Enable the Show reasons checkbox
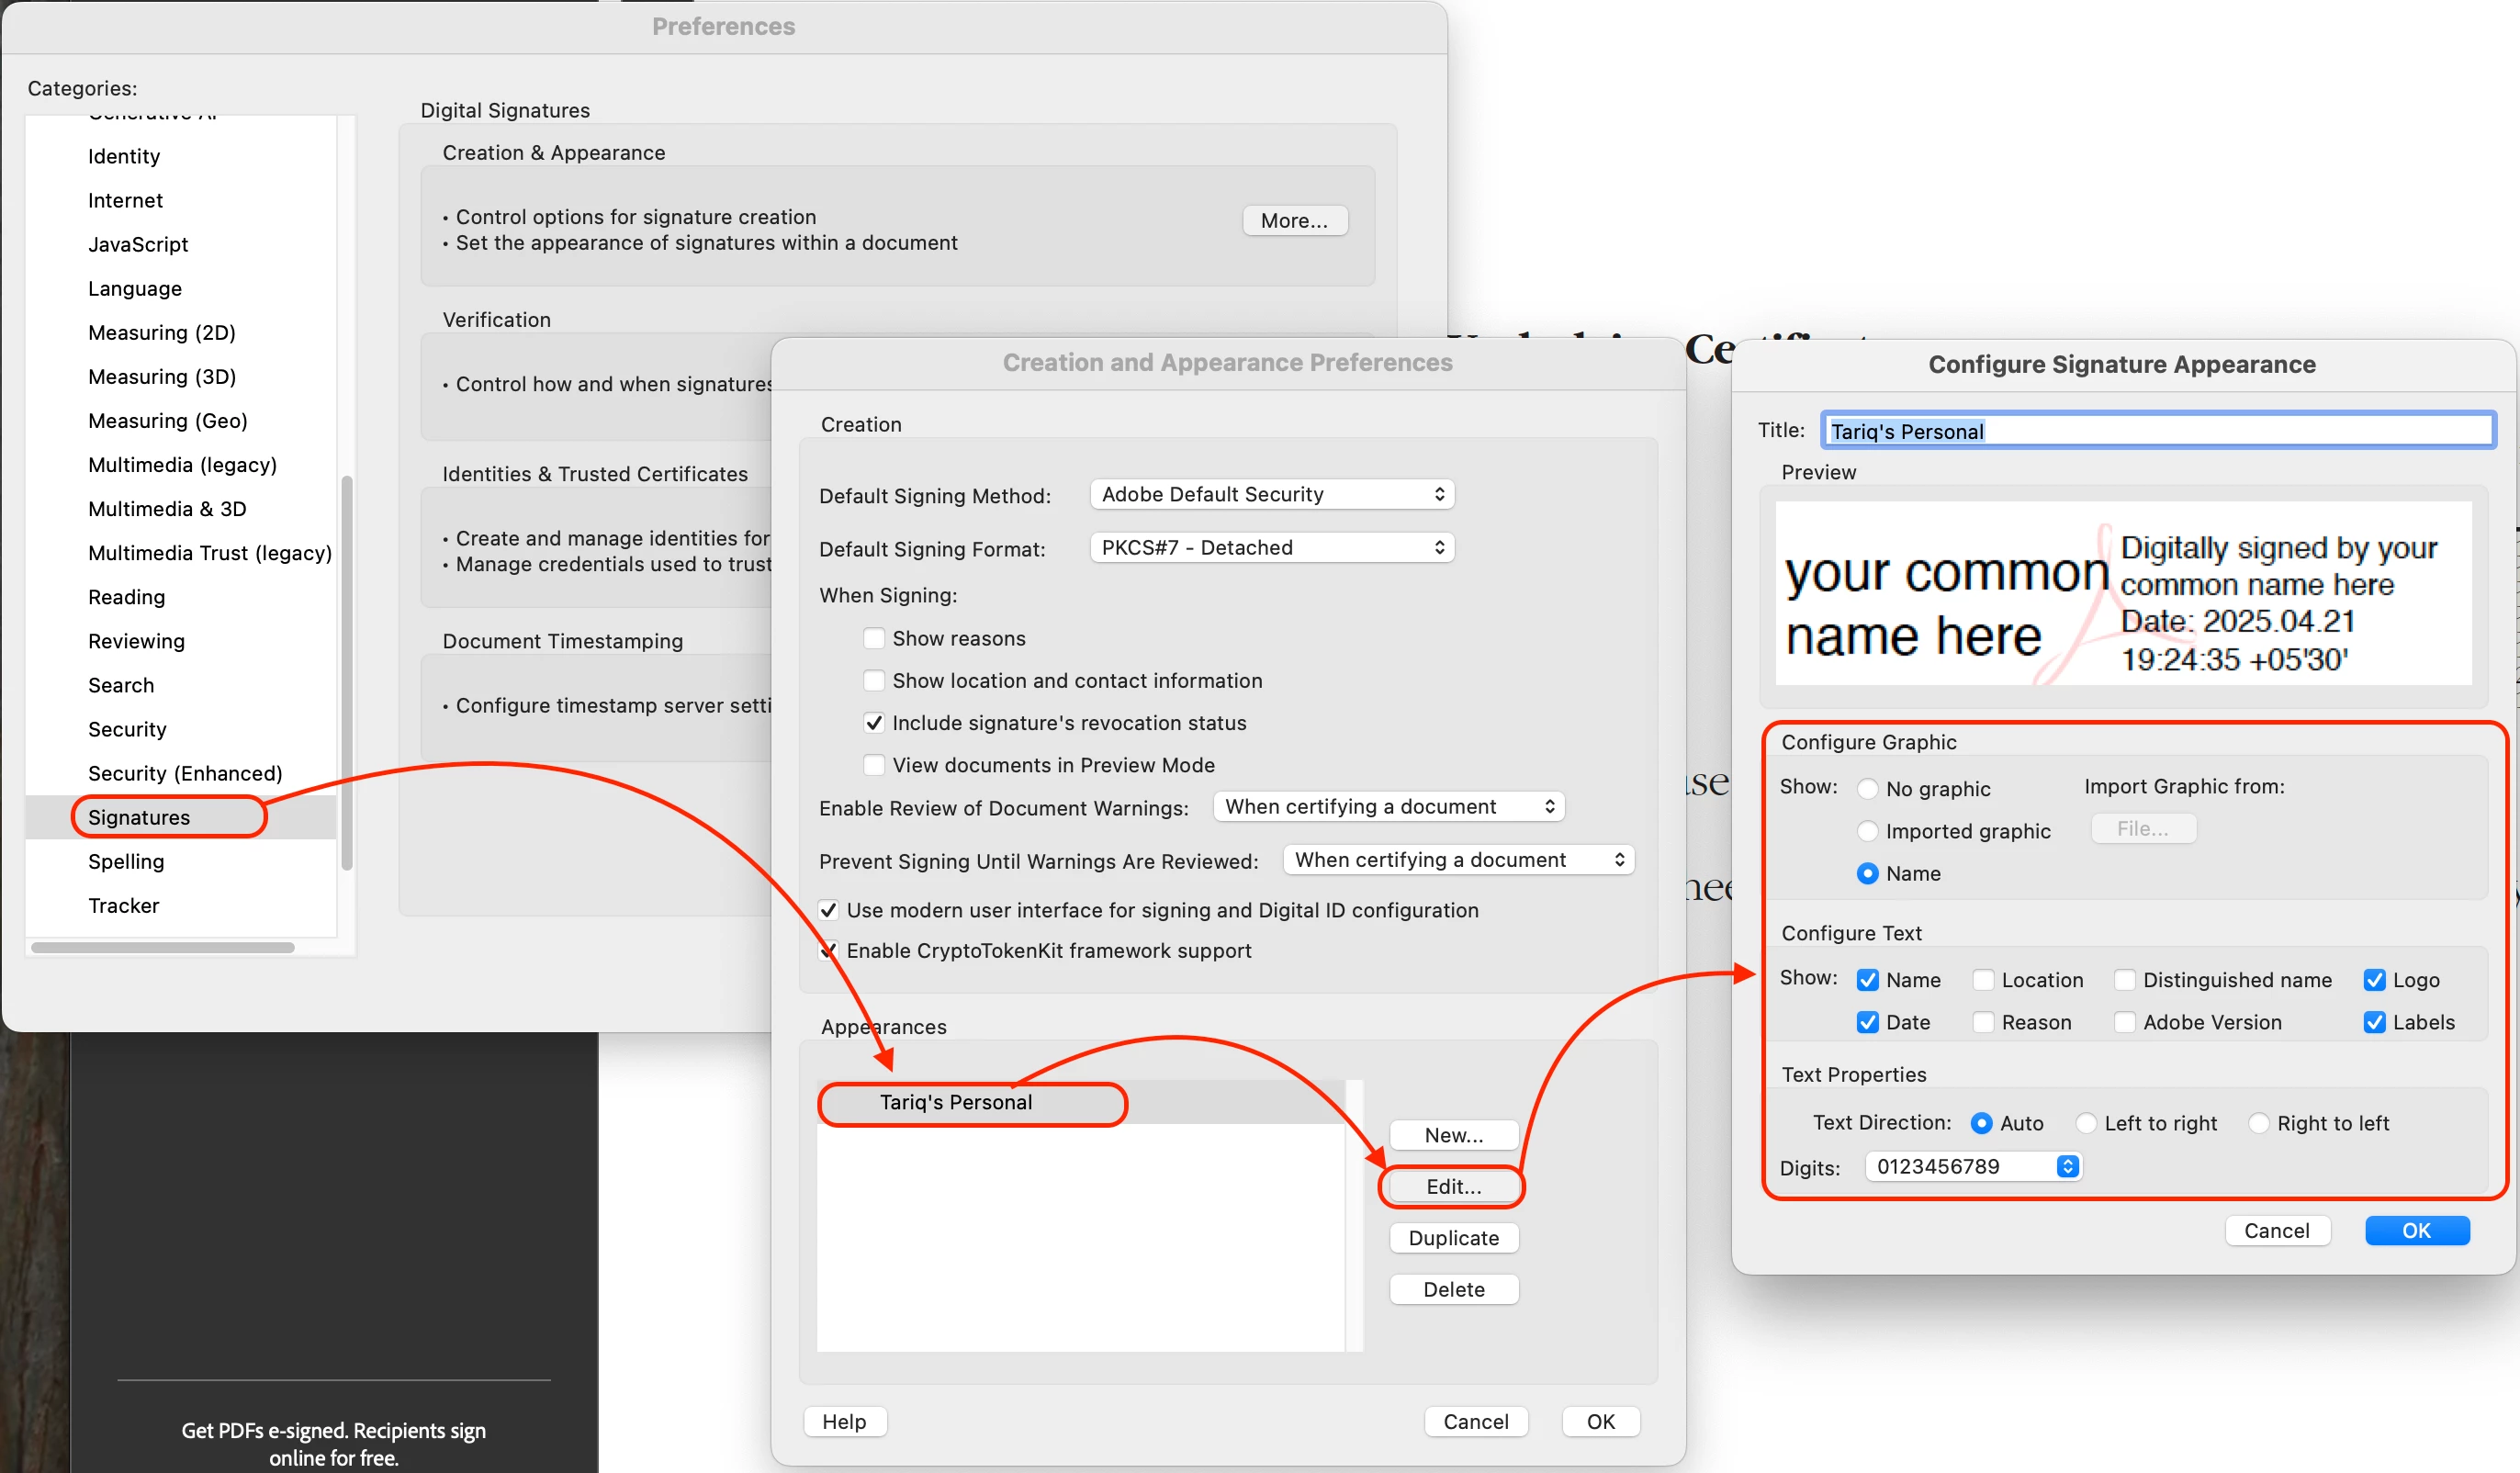 coord(874,638)
